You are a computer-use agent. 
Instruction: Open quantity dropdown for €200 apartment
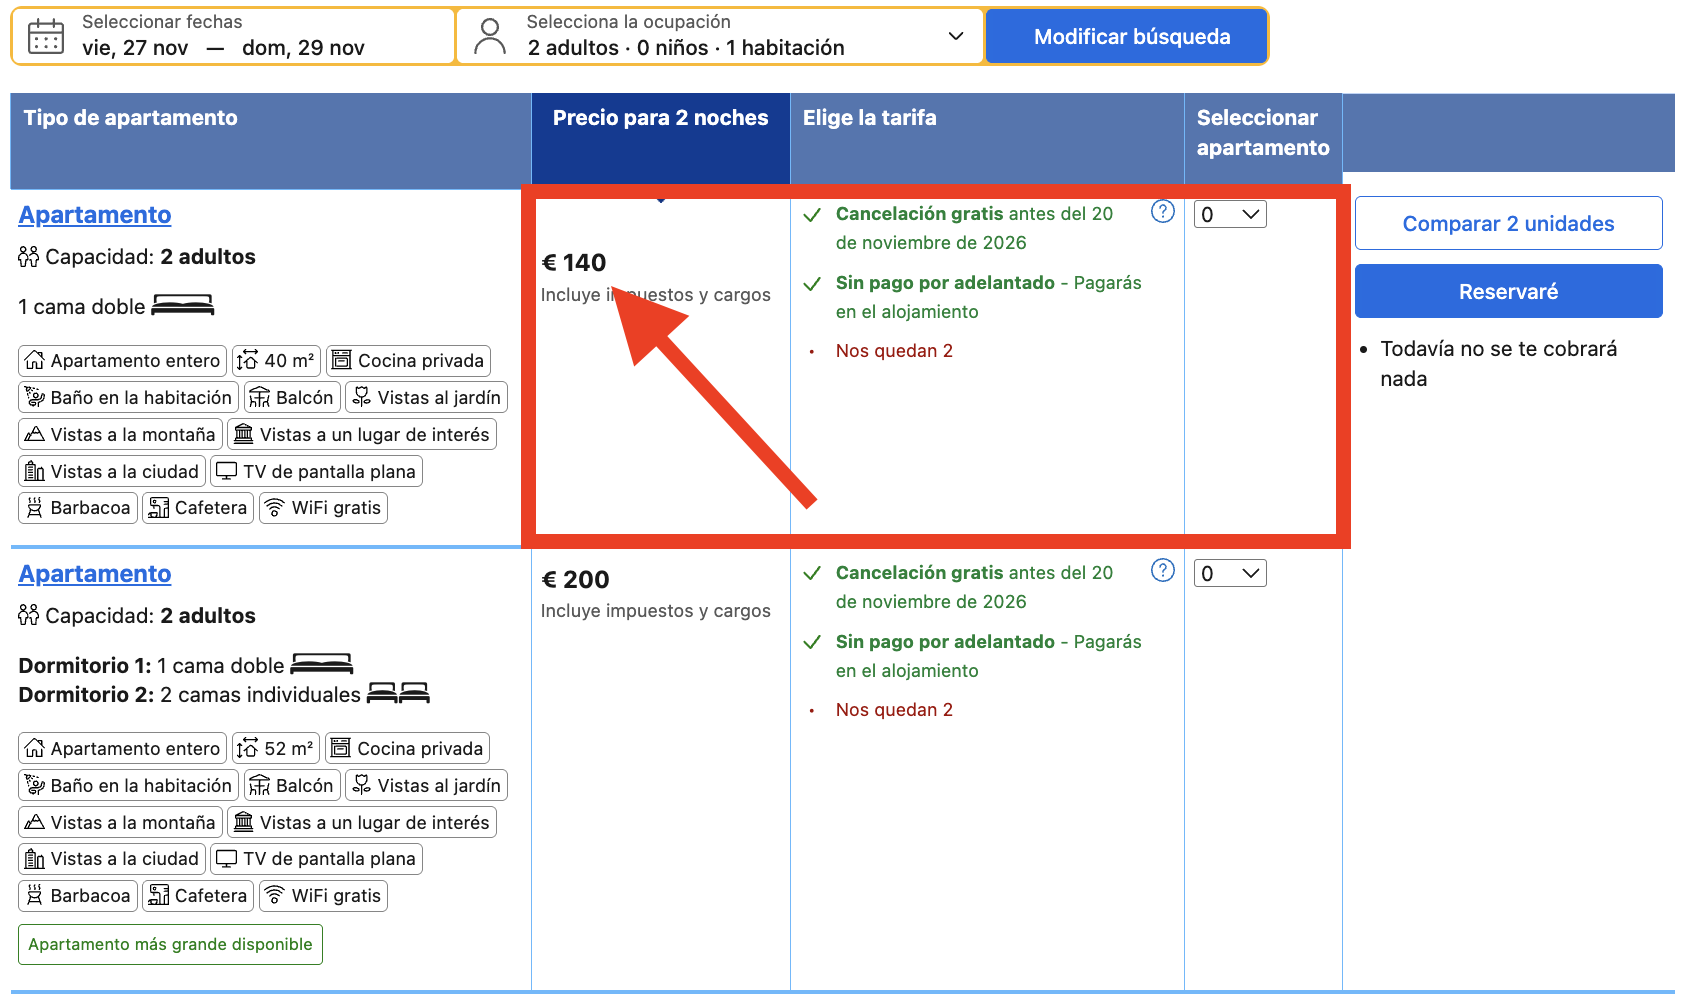coord(1230,573)
